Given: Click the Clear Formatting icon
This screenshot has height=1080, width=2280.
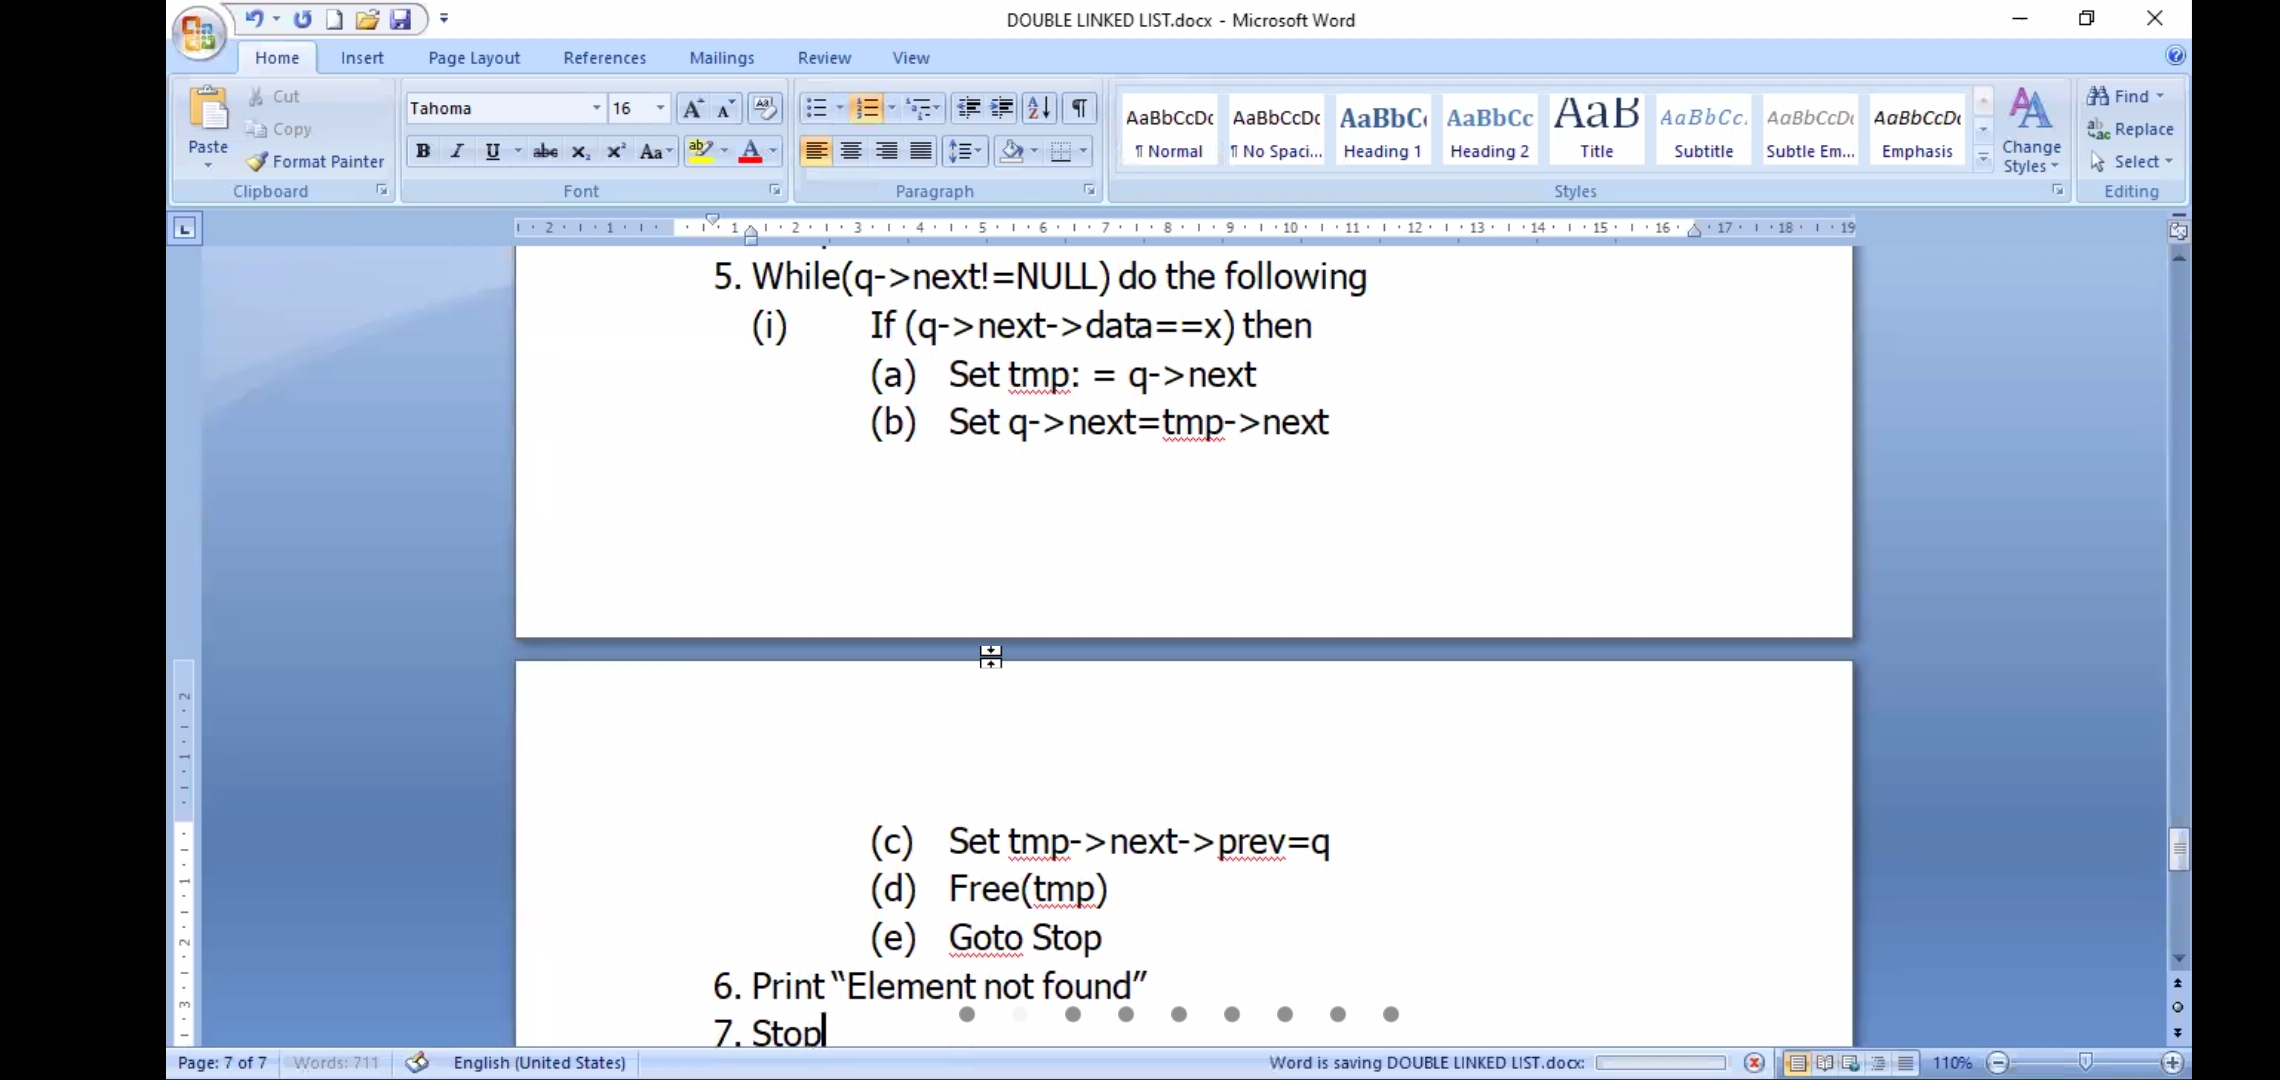Looking at the screenshot, I should click(x=765, y=108).
